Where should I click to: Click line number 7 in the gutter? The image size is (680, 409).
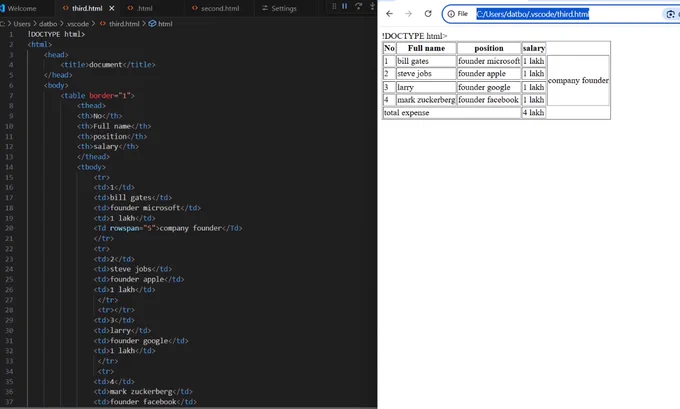coord(11,95)
